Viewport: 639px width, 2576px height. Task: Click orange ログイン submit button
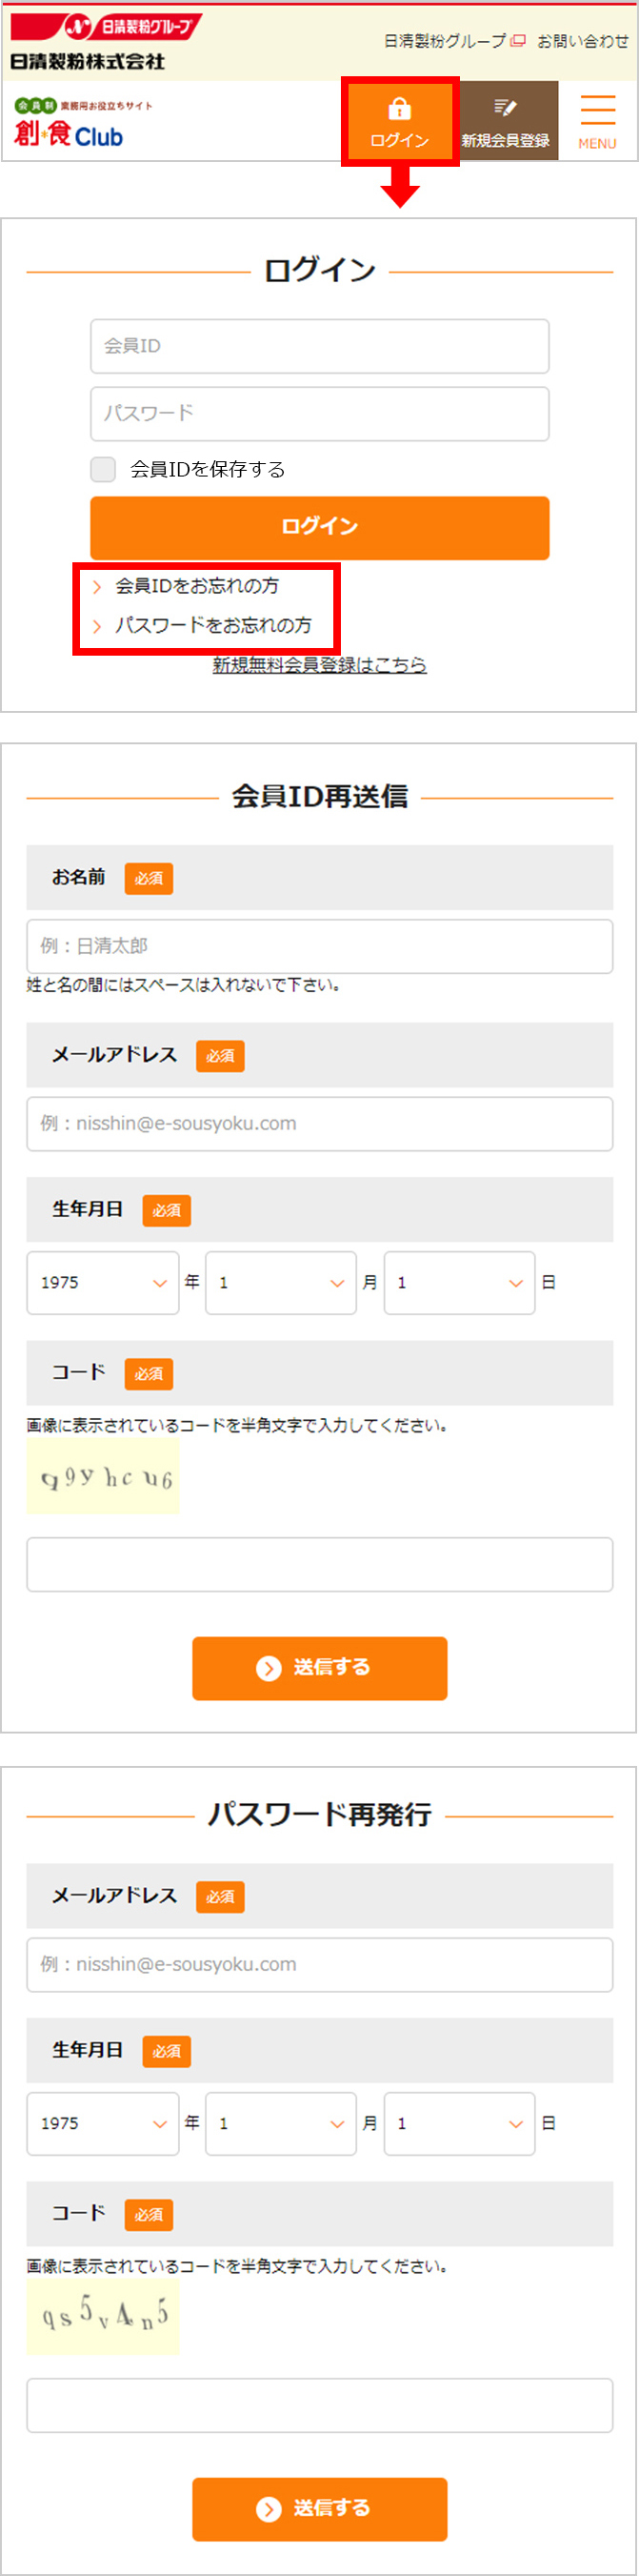click(320, 528)
